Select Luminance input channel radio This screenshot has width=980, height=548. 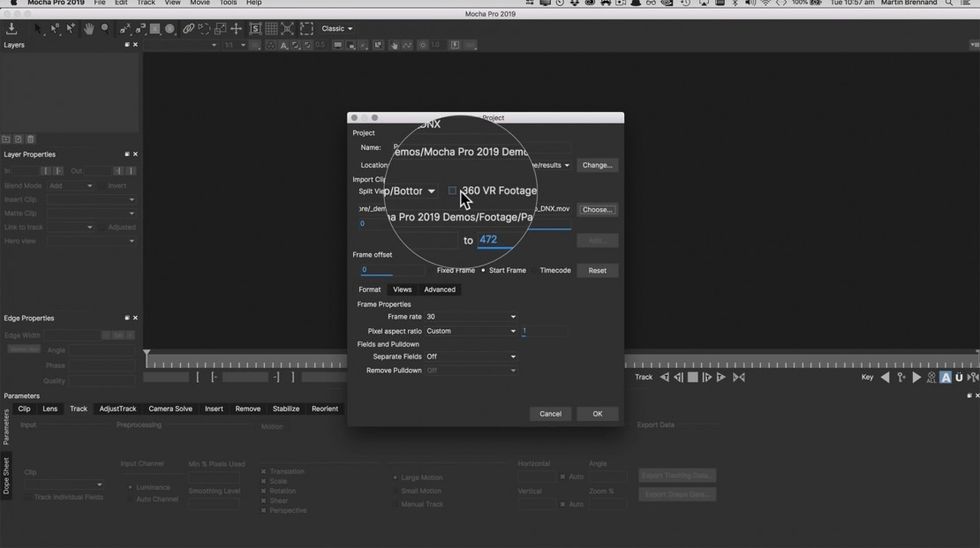[x=130, y=487]
